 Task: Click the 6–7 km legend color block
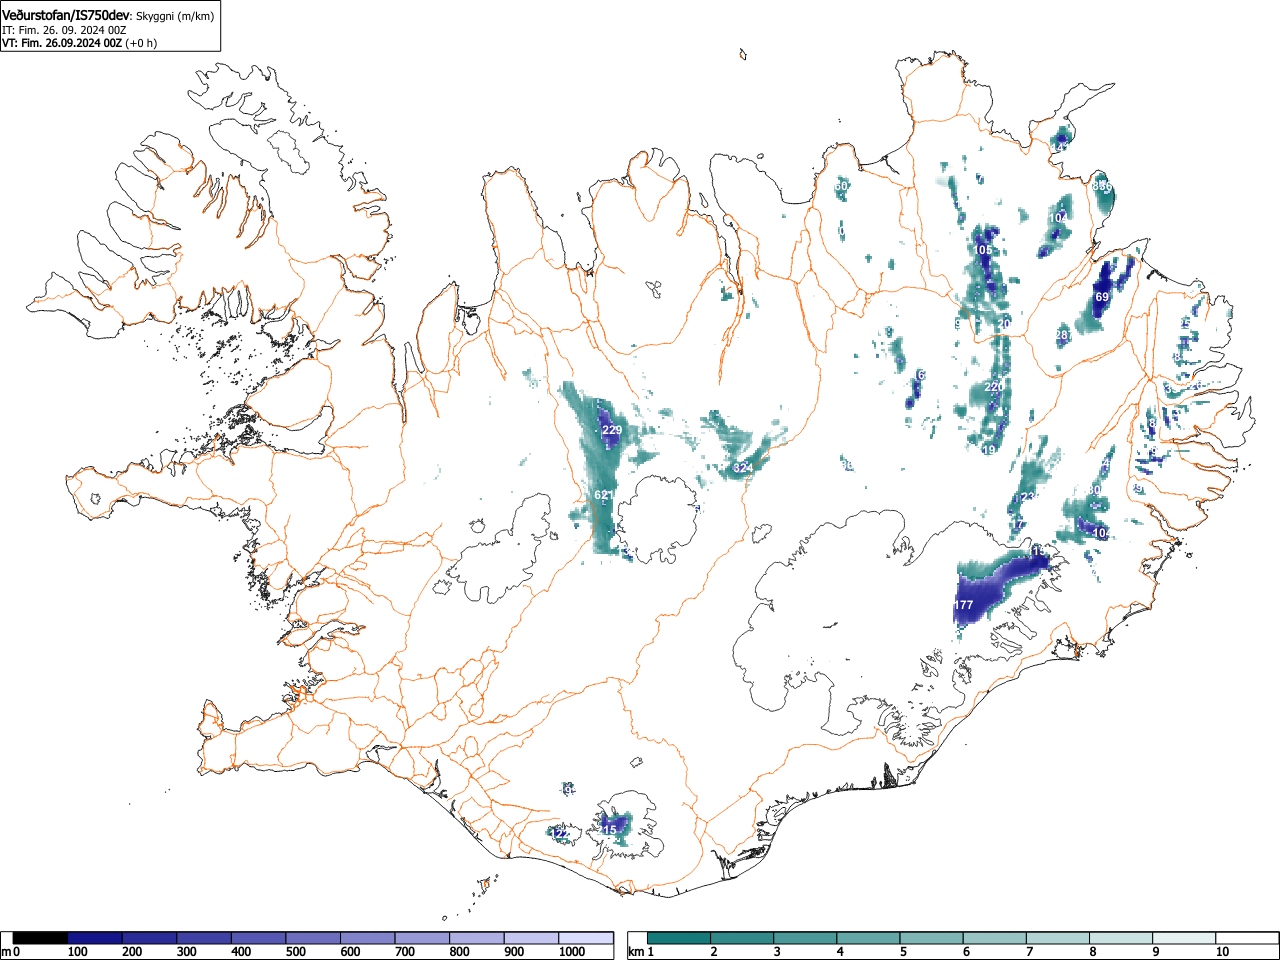pos(995,938)
